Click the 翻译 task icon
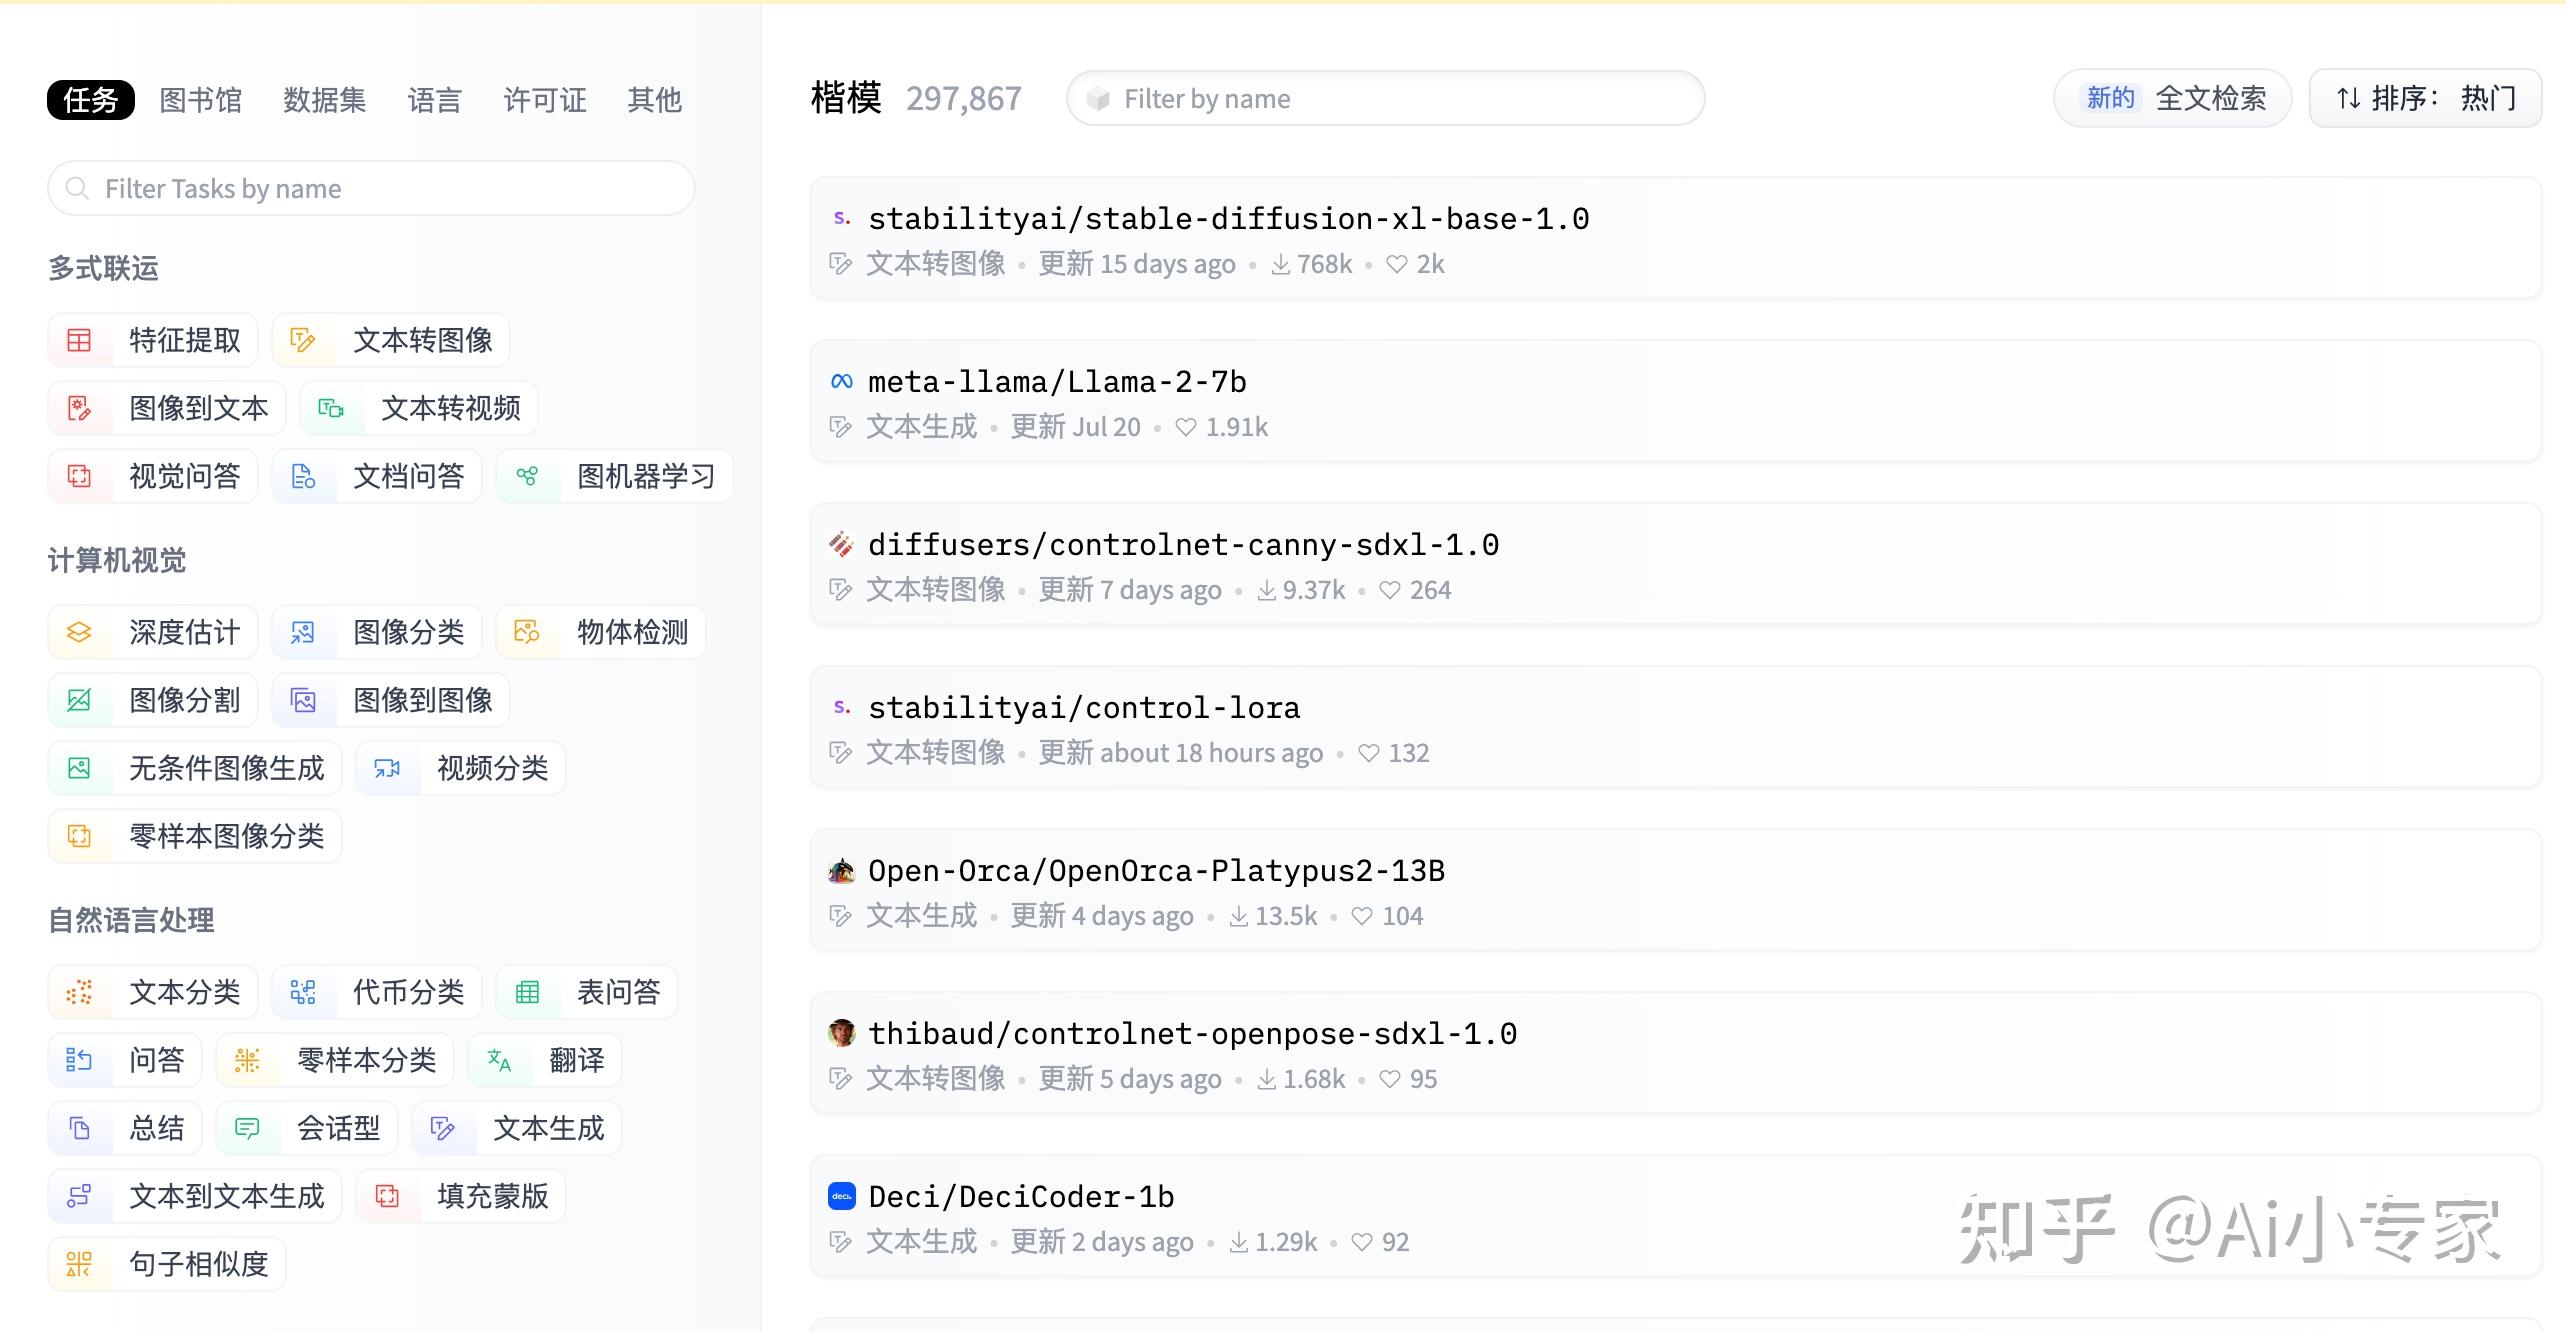The height and width of the screenshot is (1332, 2566). [500, 1060]
